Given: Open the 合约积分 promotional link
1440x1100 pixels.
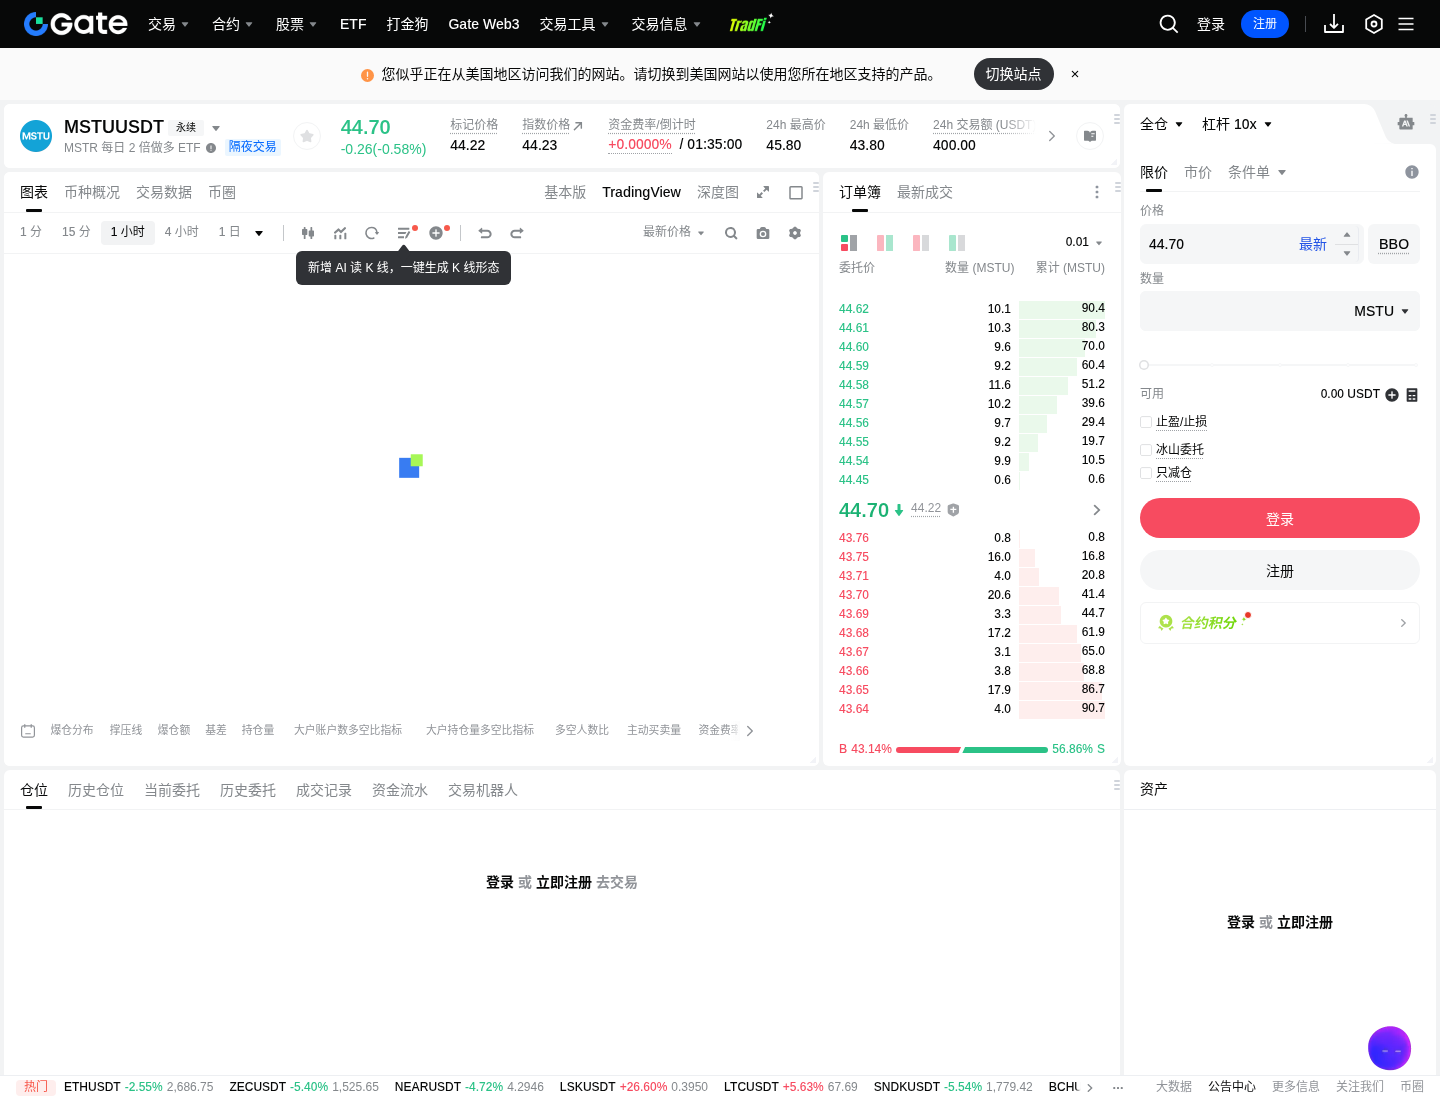Looking at the screenshot, I should 1280,623.
